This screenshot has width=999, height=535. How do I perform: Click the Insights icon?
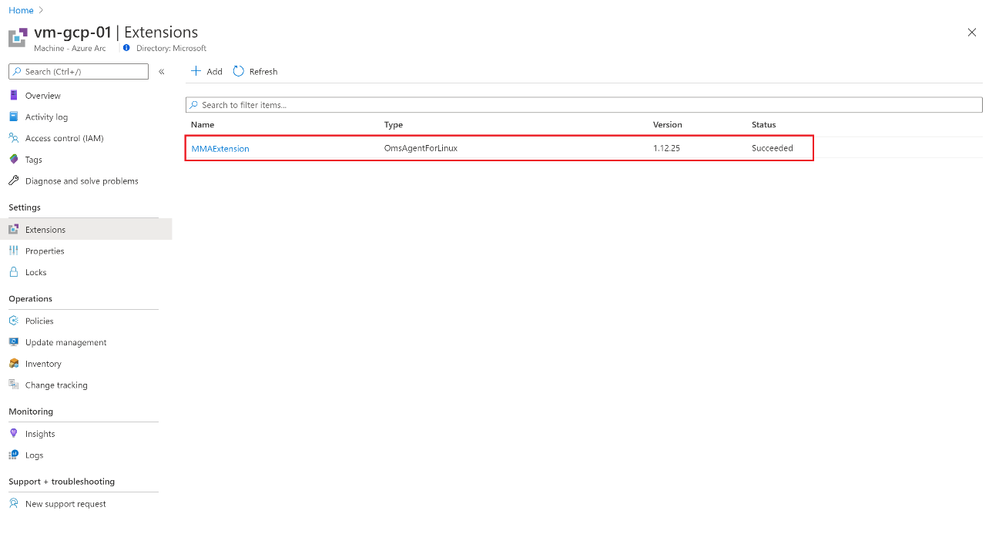pos(13,433)
